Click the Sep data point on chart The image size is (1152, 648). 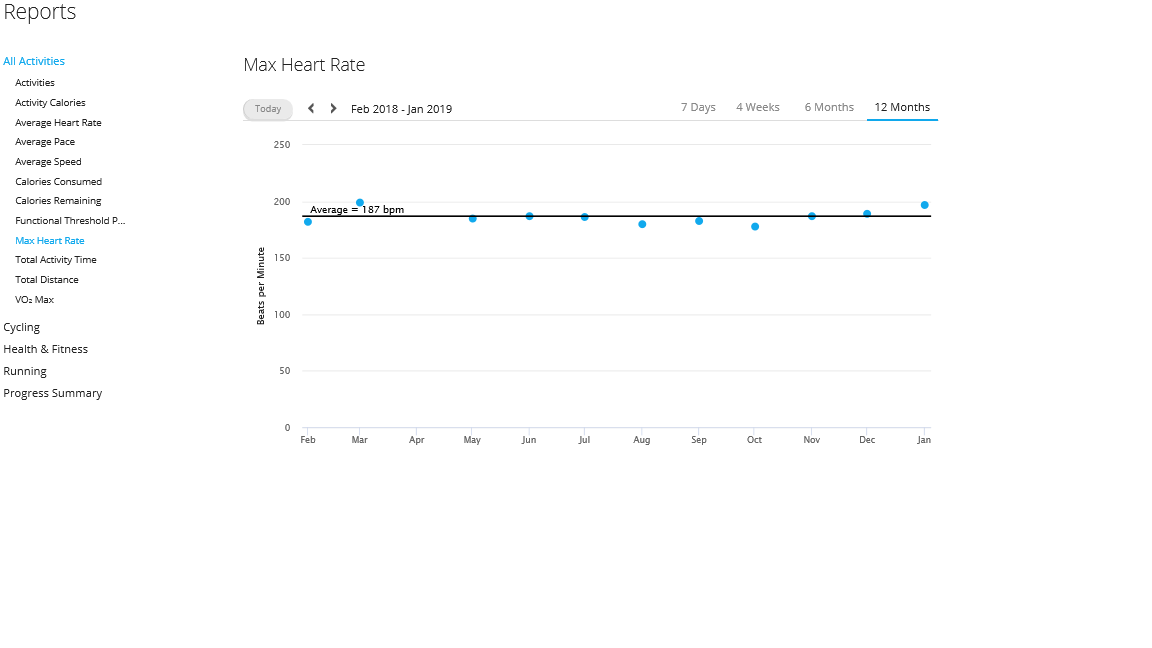coord(699,221)
